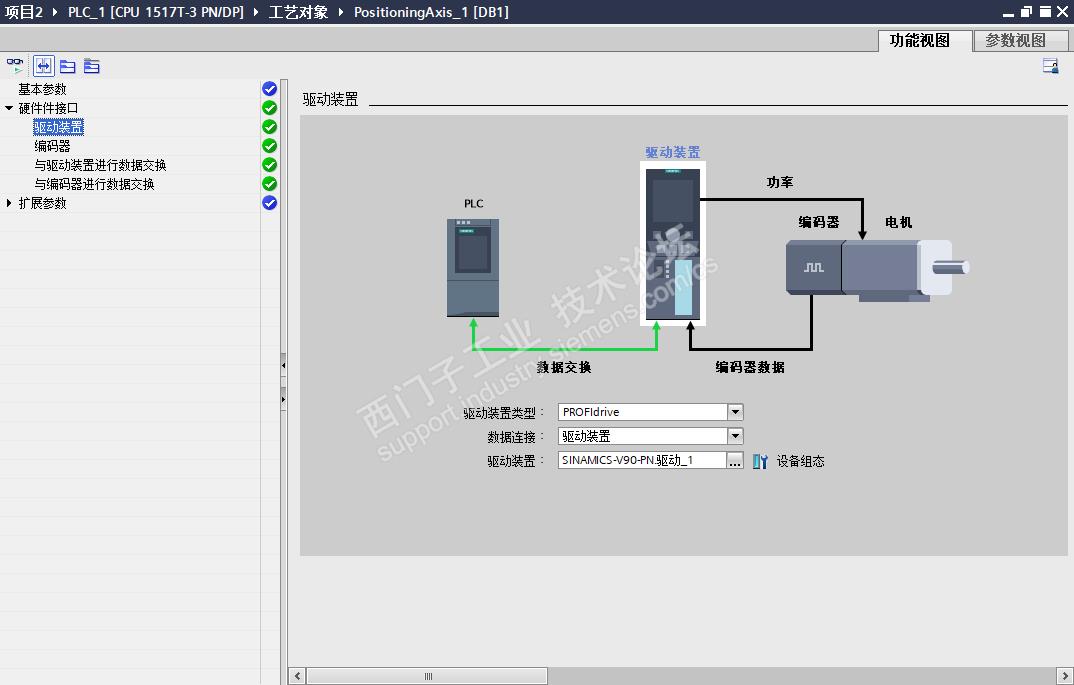Click the third toolbar icon (collapse tree view)
Screen dimensions: 1074x685
point(67,66)
